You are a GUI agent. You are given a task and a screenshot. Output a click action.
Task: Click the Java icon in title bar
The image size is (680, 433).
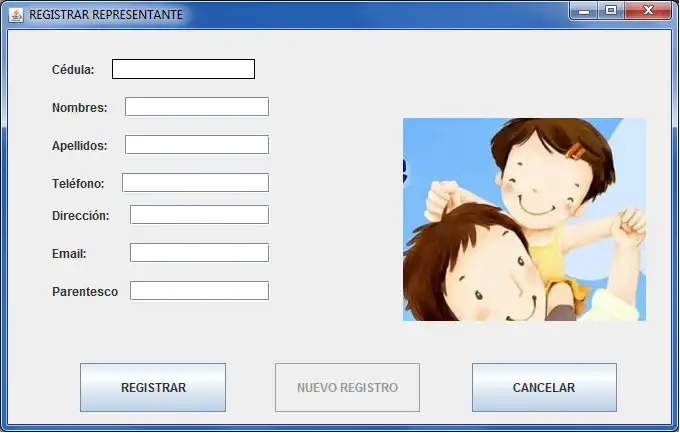coord(16,15)
